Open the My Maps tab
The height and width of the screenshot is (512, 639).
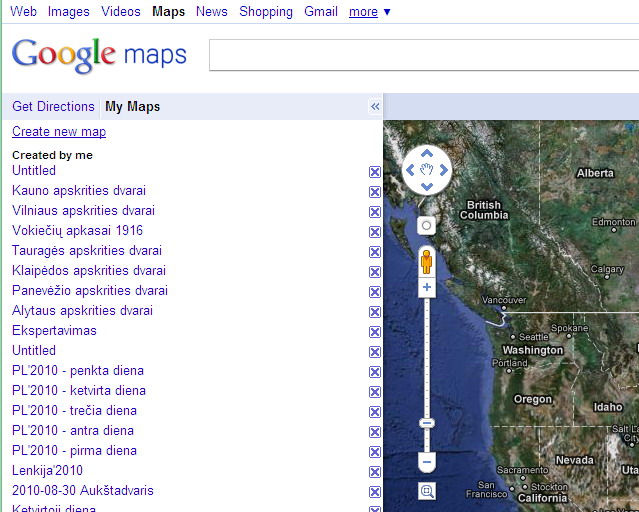pyautogui.click(x=132, y=107)
